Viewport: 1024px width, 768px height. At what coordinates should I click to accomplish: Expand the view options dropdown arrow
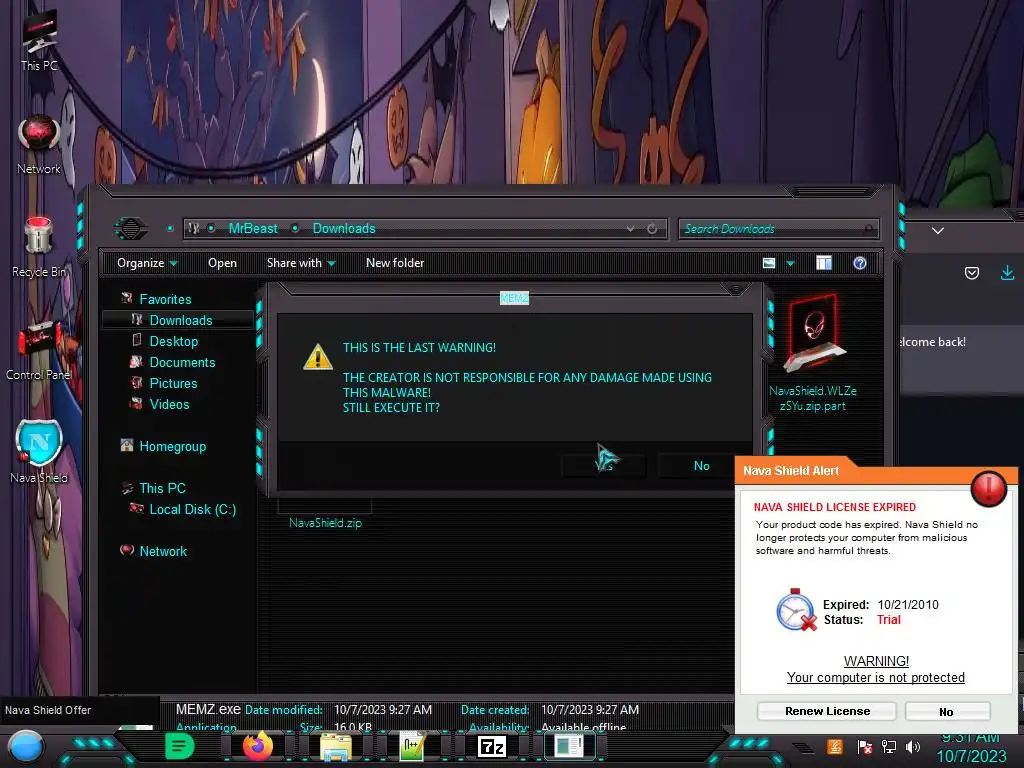tap(790, 263)
